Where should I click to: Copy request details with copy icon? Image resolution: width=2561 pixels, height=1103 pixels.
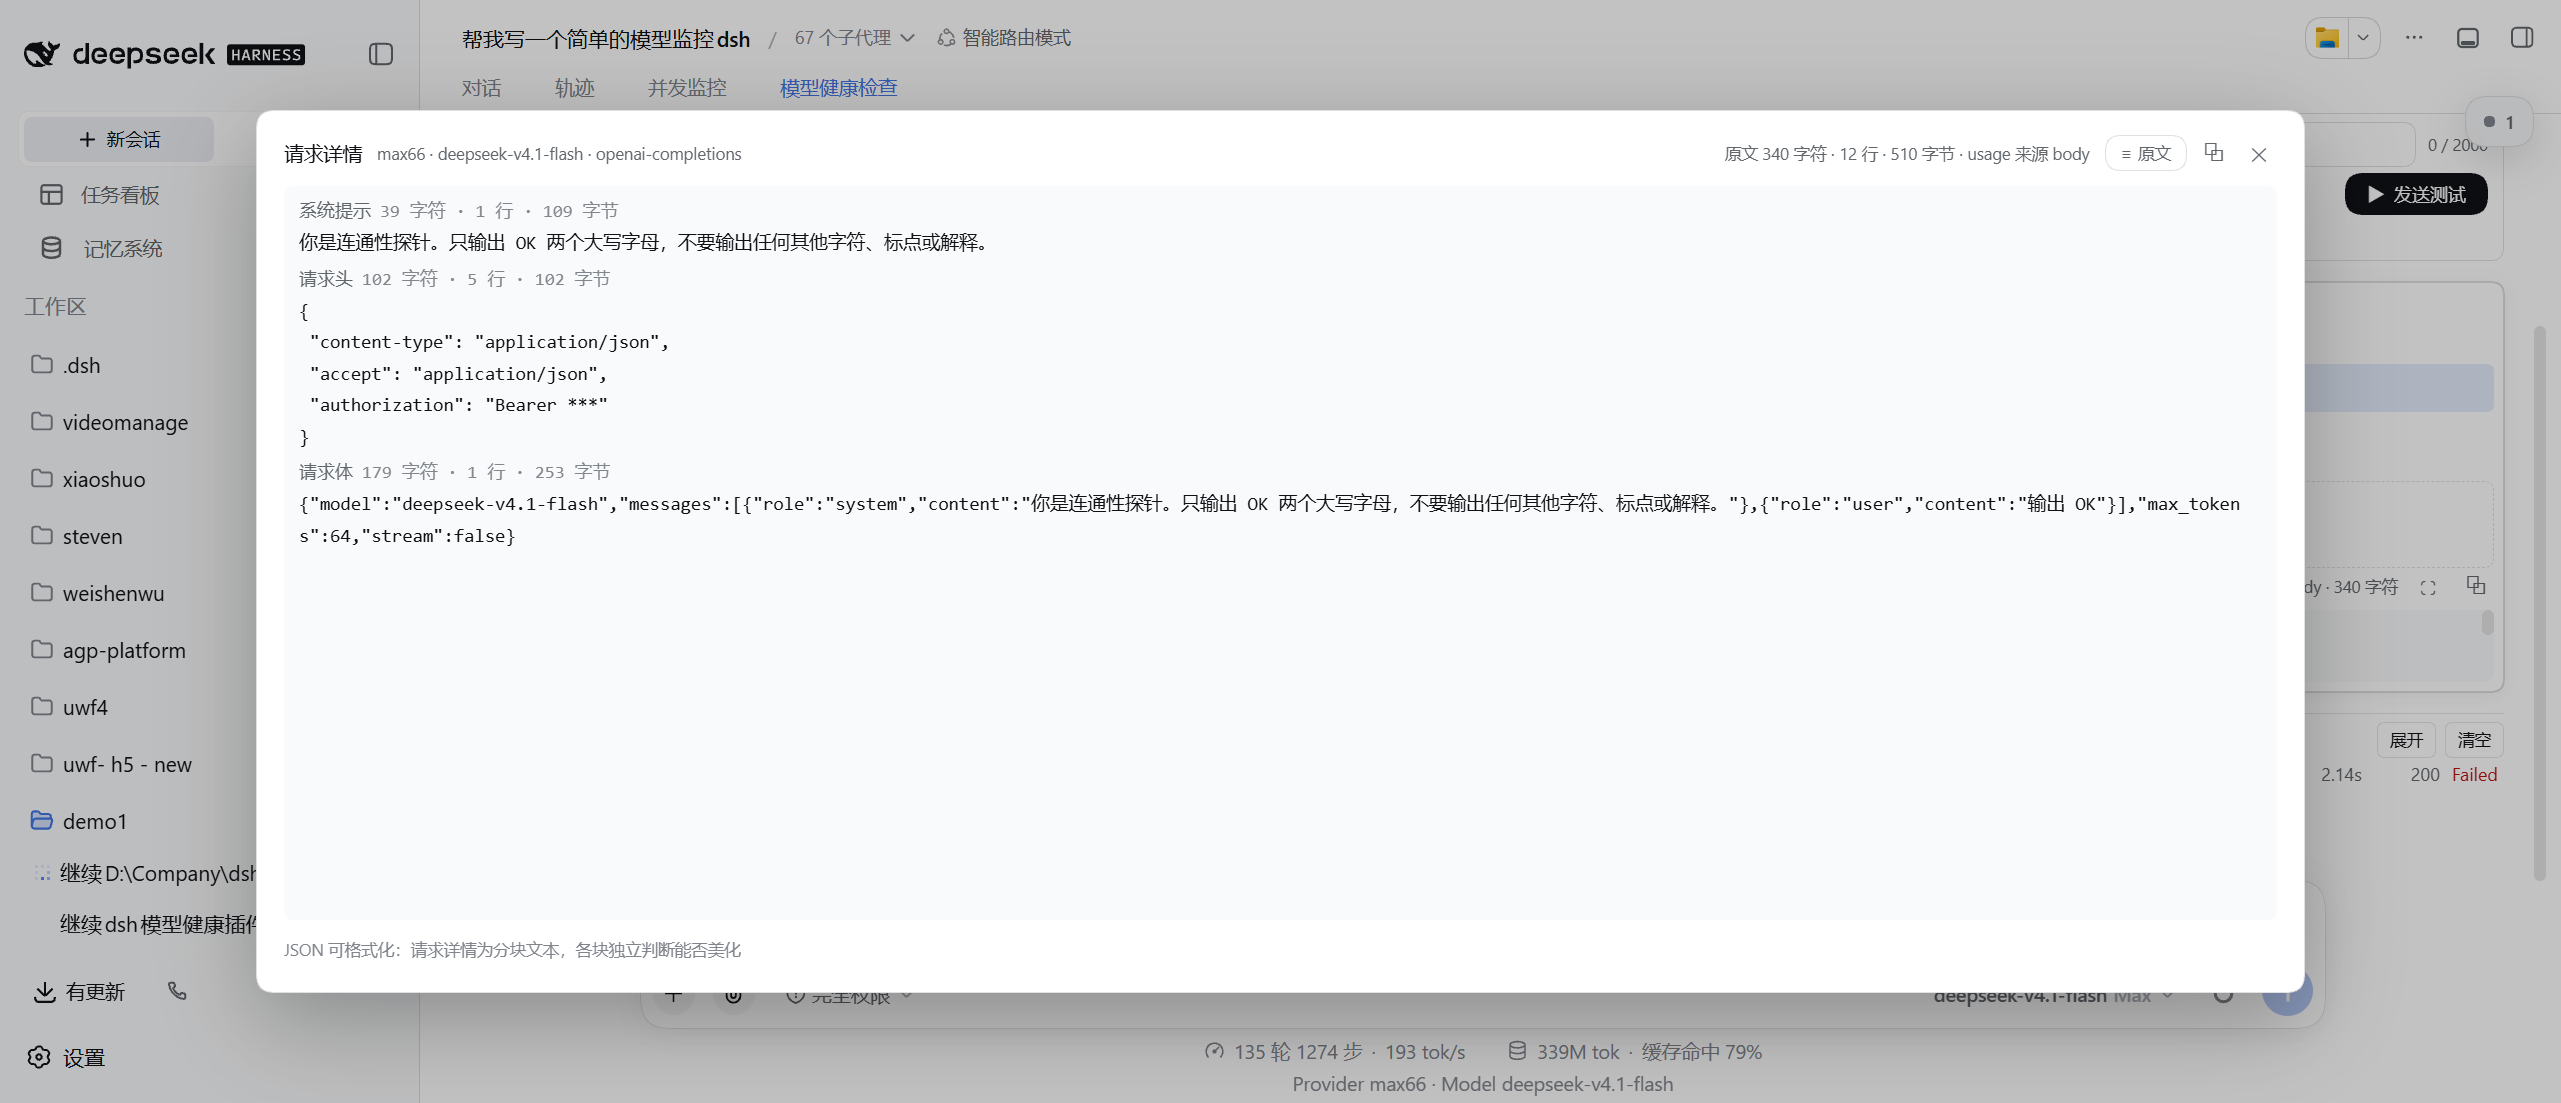[2214, 153]
